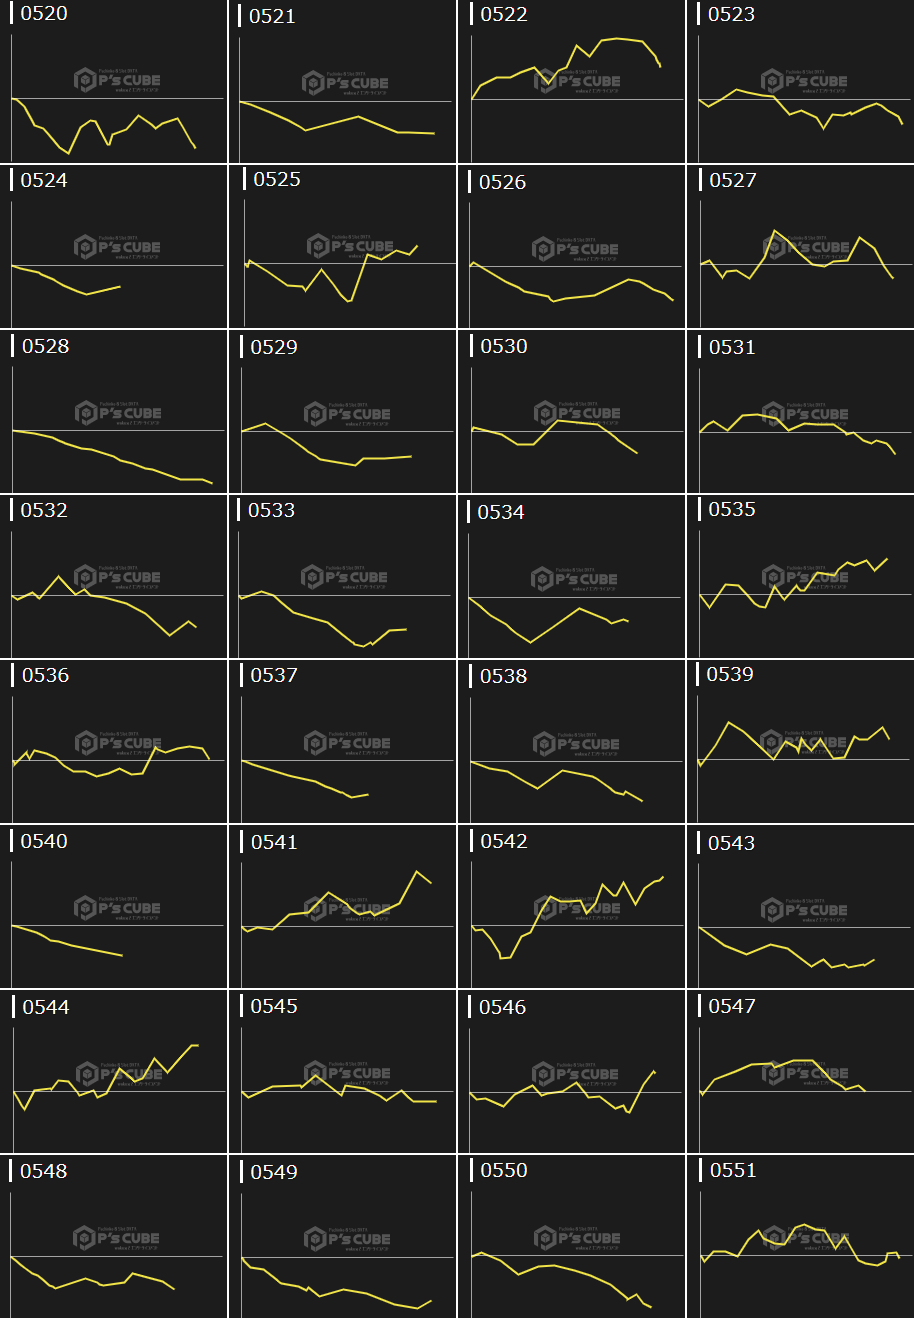Click the 0547 graph thumbnail
This screenshot has height=1318, width=914.
pyautogui.click(x=800, y=1072)
